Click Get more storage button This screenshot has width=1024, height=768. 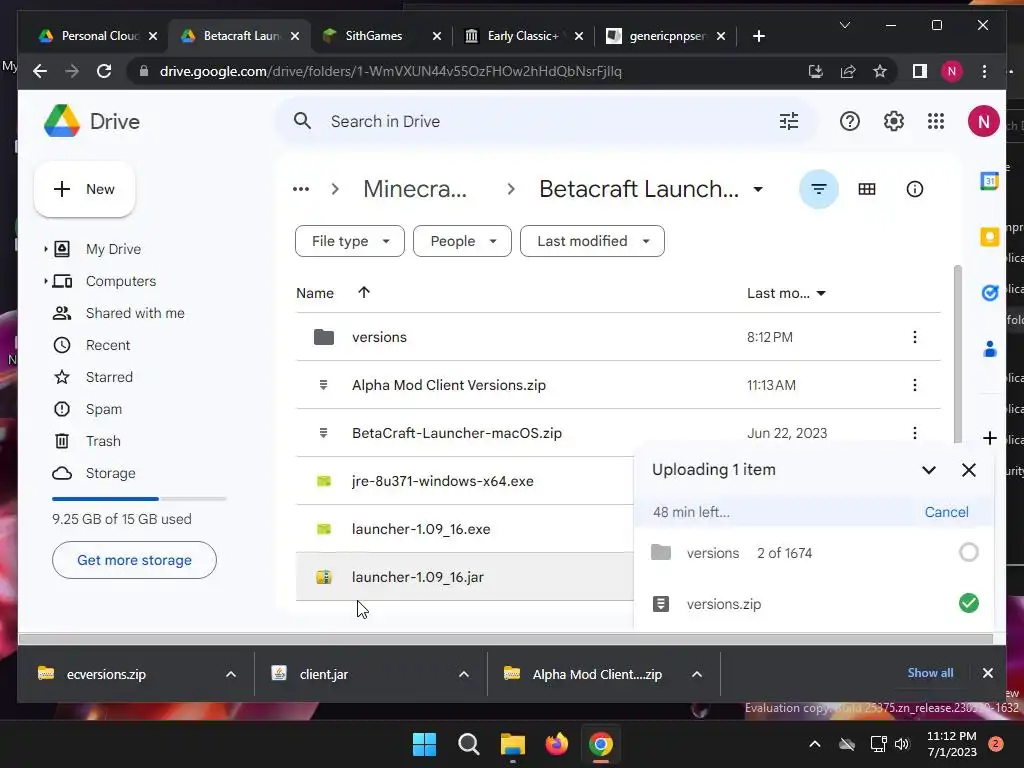coord(135,560)
